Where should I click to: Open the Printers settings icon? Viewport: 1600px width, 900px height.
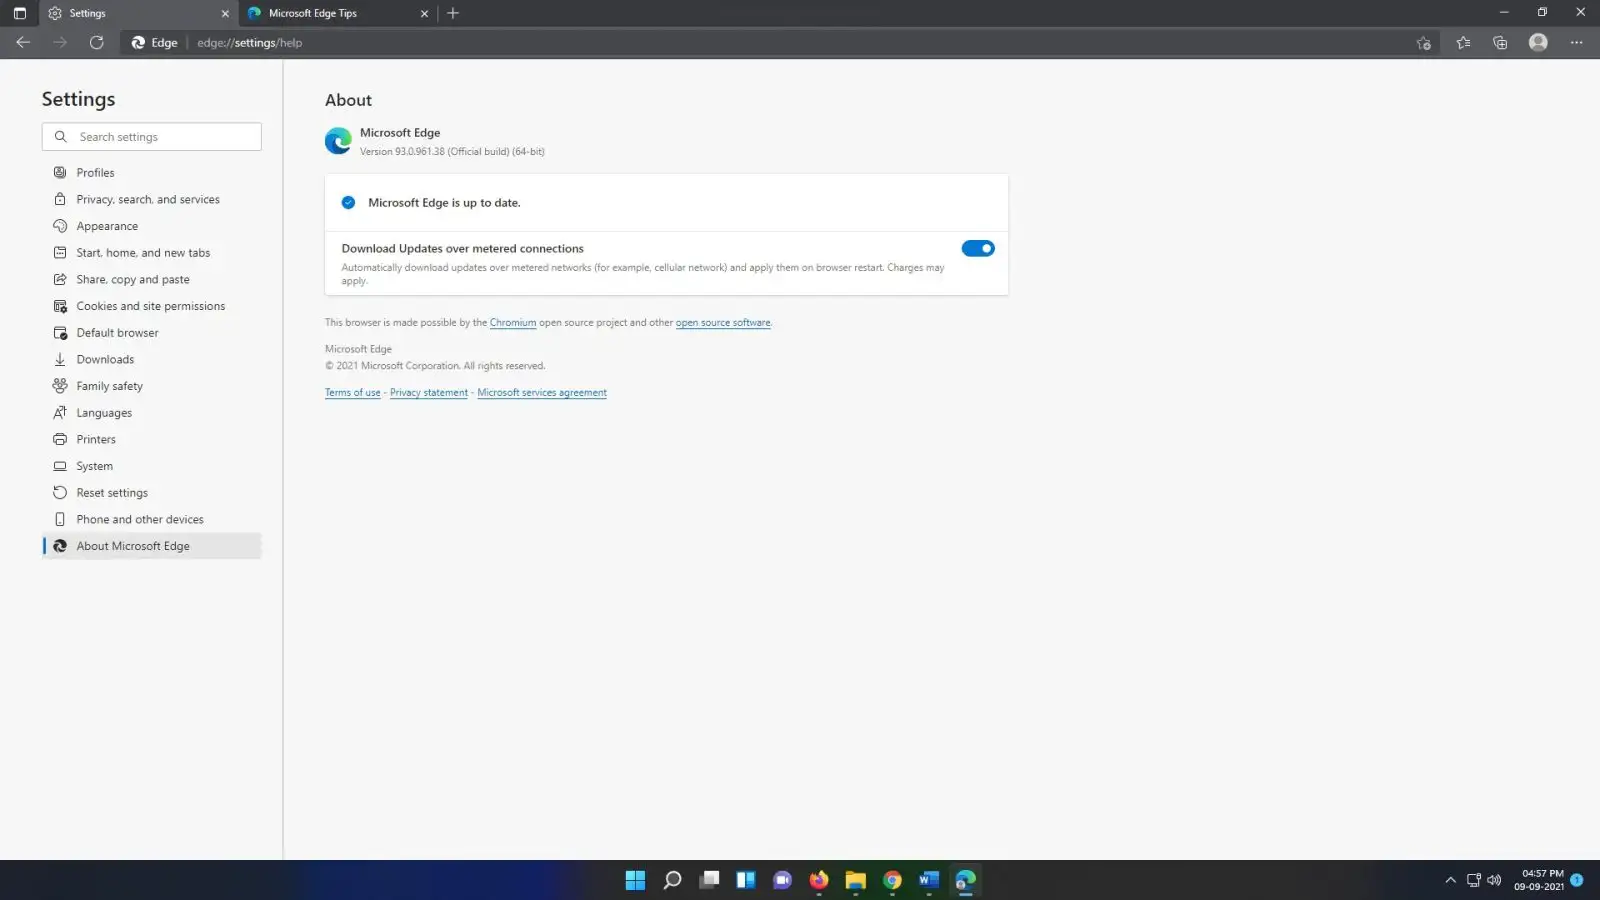tap(60, 439)
